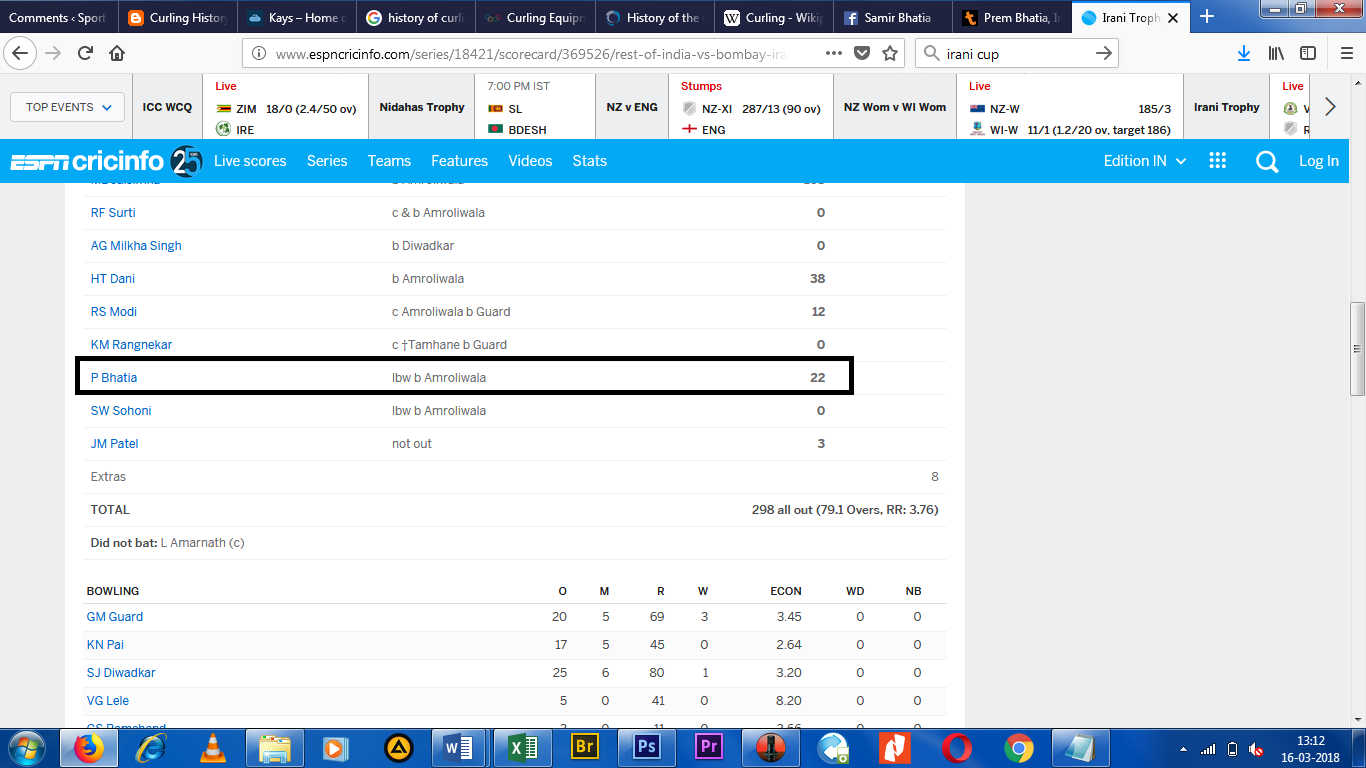1366x768 pixels.
Task: Bookmark this page with star icon
Action: (x=890, y=54)
